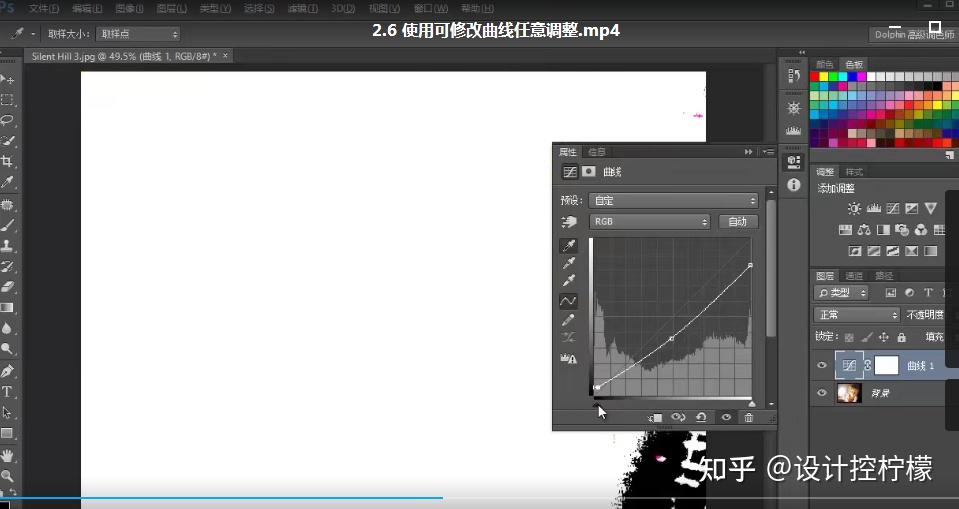The height and width of the screenshot is (509, 959).
Task: Click the gray point eyedropper in Curves
Action: point(569,263)
